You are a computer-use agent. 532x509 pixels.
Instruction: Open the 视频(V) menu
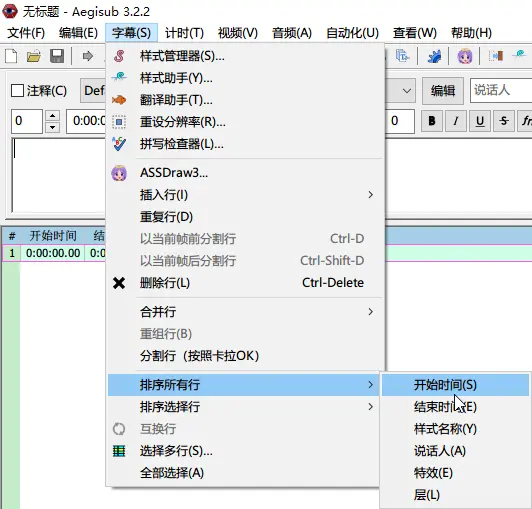[238, 33]
